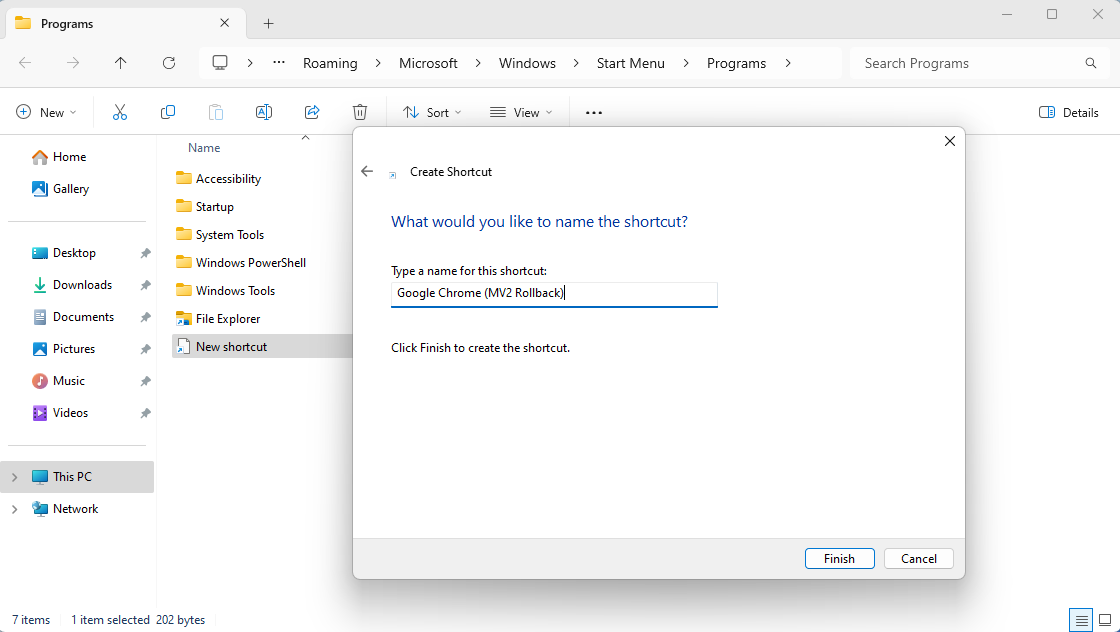The height and width of the screenshot is (632, 1120).
Task: Expand Network in the navigation pane
Action: (x=14, y=509)
